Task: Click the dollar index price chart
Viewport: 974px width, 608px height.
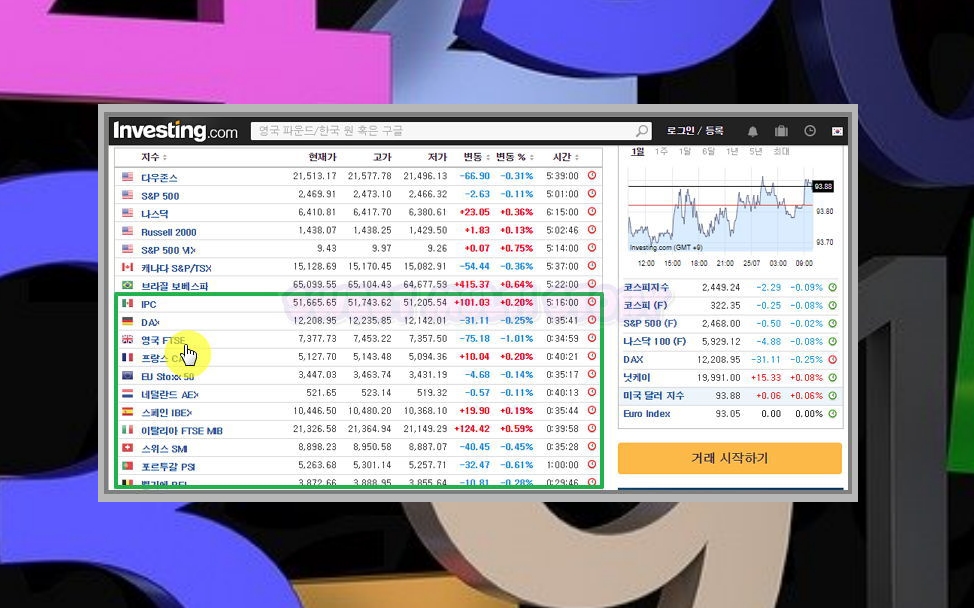Action: pos(721,211)
